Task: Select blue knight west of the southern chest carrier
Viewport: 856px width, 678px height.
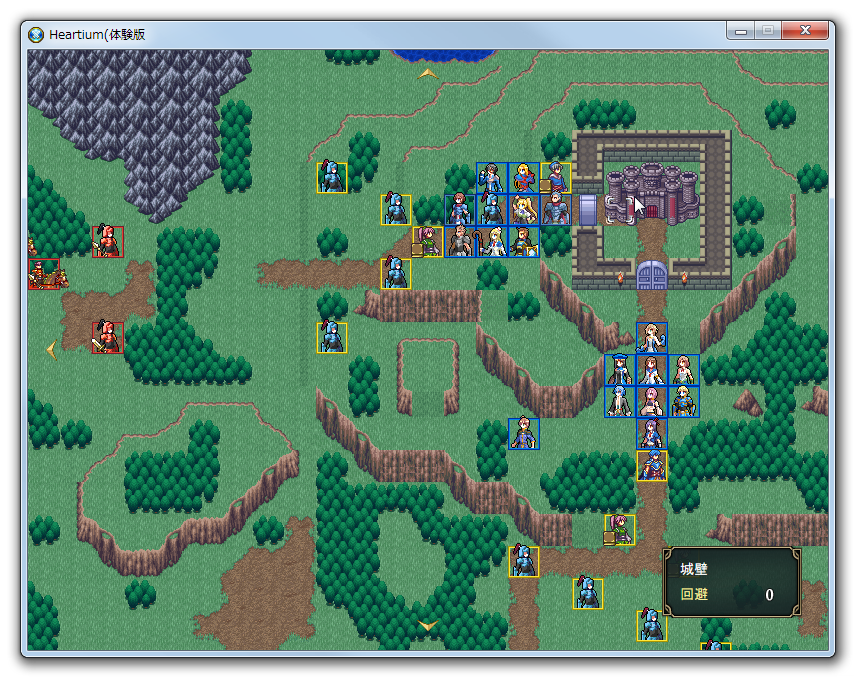Action: pyautogui.click(x=524, y=562)
